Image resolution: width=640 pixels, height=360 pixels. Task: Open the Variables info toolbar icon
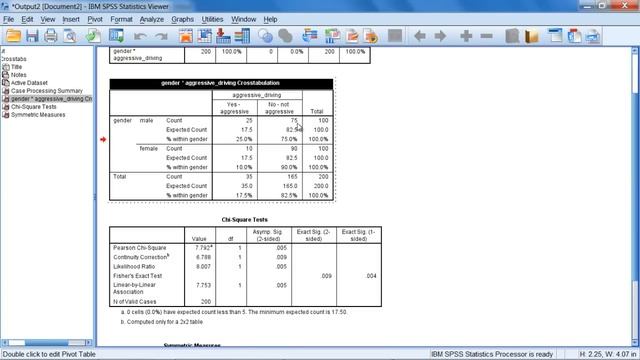click(242, 36)
